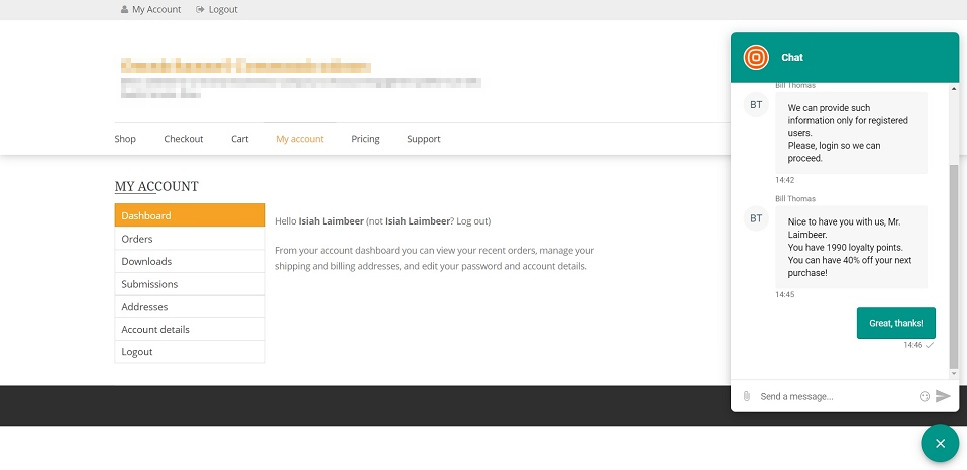
Task: Attach a file with the paperclip icon
Action: click(746, 396)
